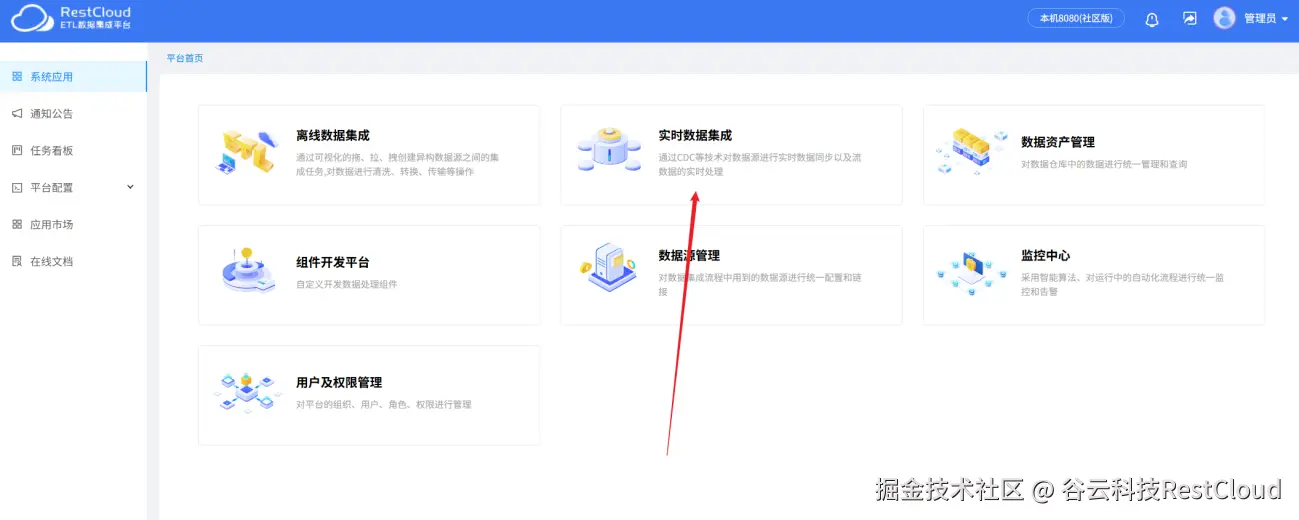Viewport: 1299px width, 520px height.
Task: Click text 自定义开发数据处理组件
Action: (346, 285)
